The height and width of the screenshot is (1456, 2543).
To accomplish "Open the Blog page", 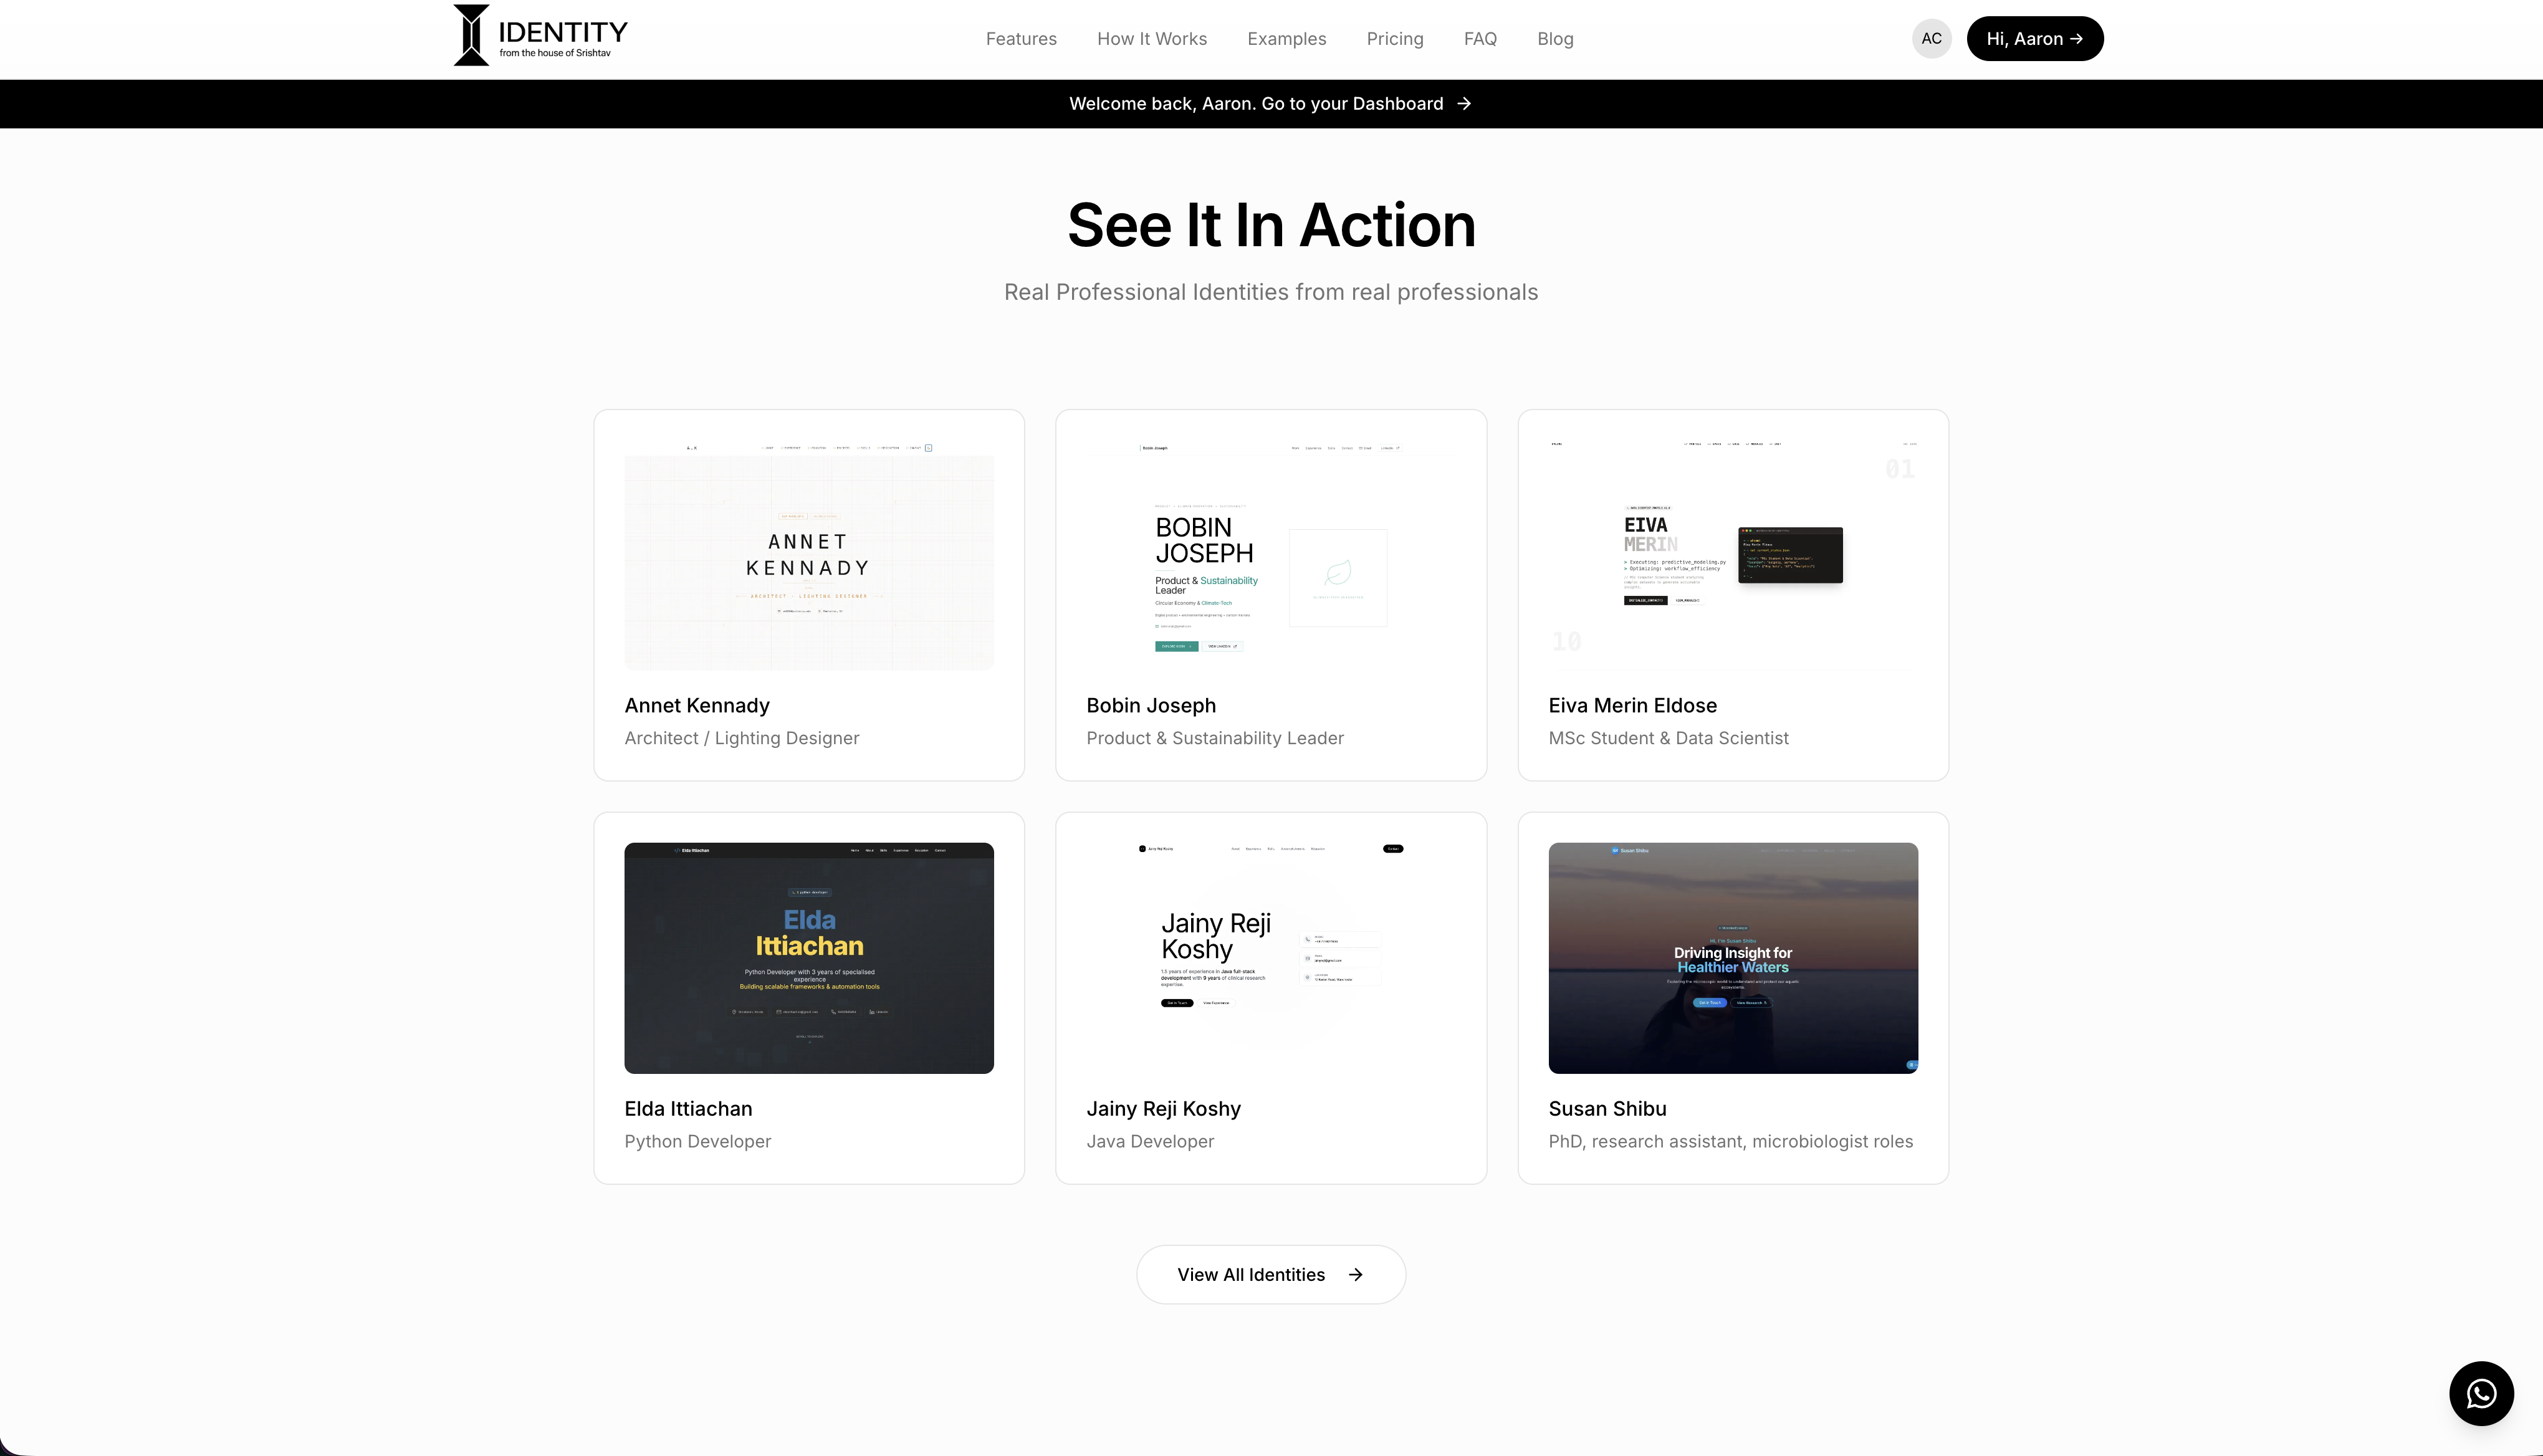I will pos(1555,38).
